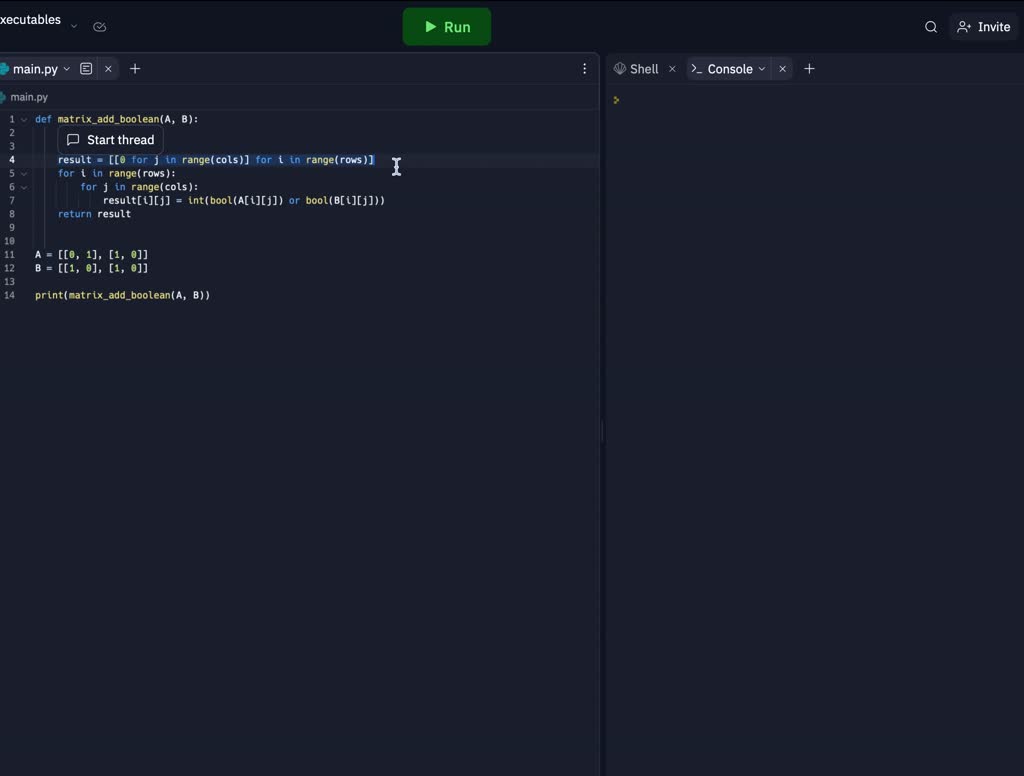The image size is (1024, 776).
Task: Click the print(matrix_add_boolean(A, B)) line
Action: point(123,295)
